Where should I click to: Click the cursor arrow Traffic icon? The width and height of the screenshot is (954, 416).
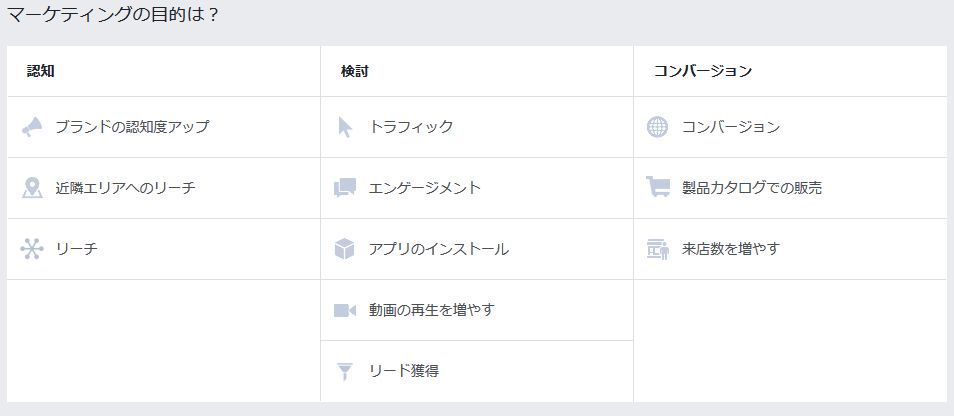point(345,127)
